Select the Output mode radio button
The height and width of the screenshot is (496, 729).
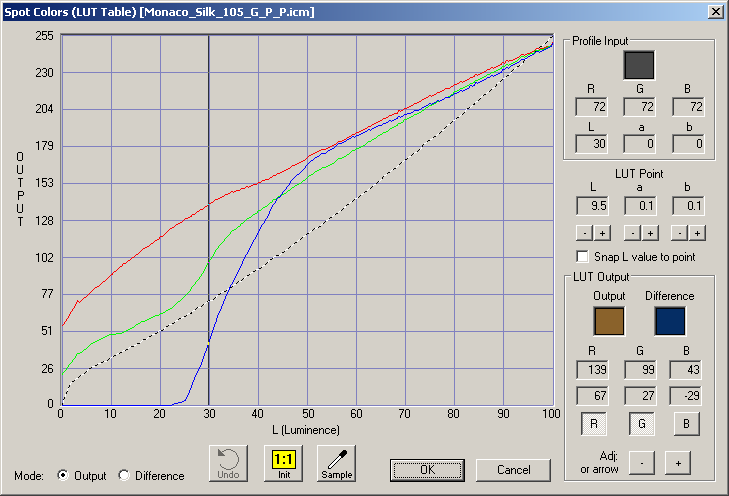(x=62, y=475)
